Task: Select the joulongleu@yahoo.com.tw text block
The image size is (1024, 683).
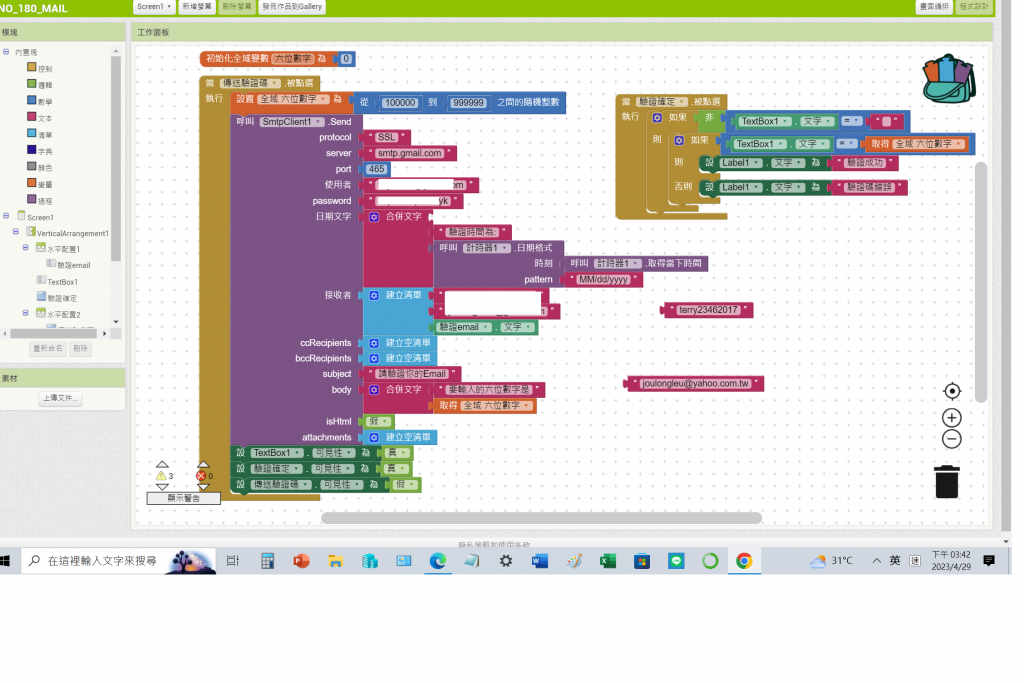Action: pos(695,384)
